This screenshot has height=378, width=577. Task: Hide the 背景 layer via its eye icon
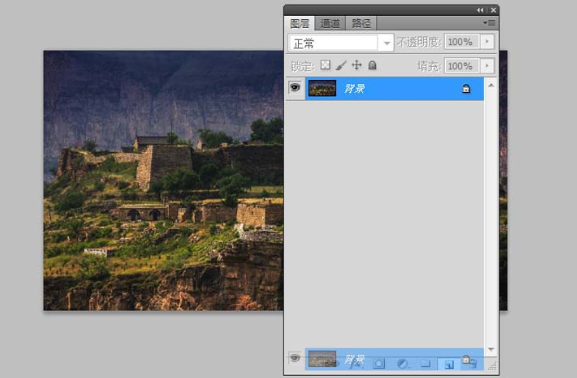pyautogui.click(x=295, y=88)
